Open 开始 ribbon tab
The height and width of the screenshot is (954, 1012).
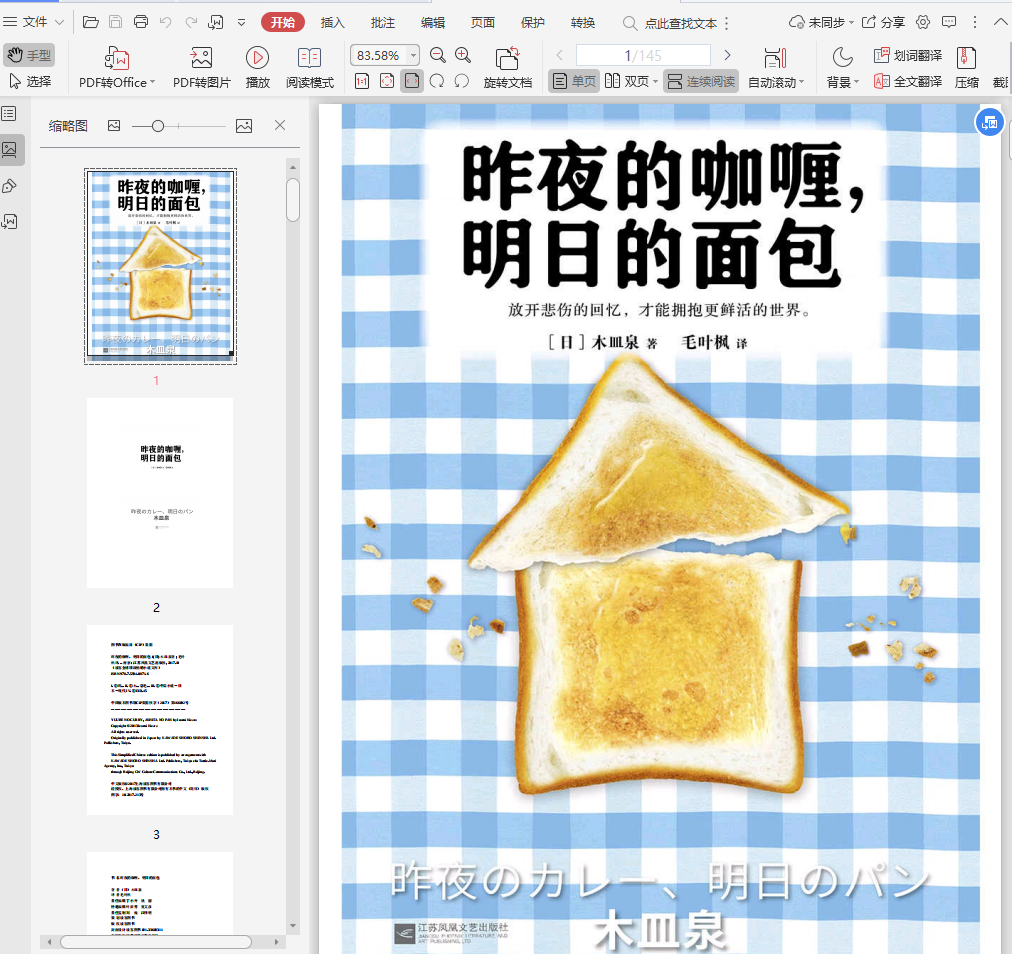pyautogui.click(x=283, y=23)
